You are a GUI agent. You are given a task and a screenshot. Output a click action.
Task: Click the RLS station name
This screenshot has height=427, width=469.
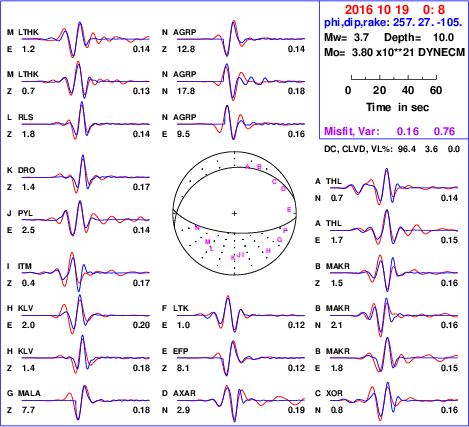[x=26, y=117]
